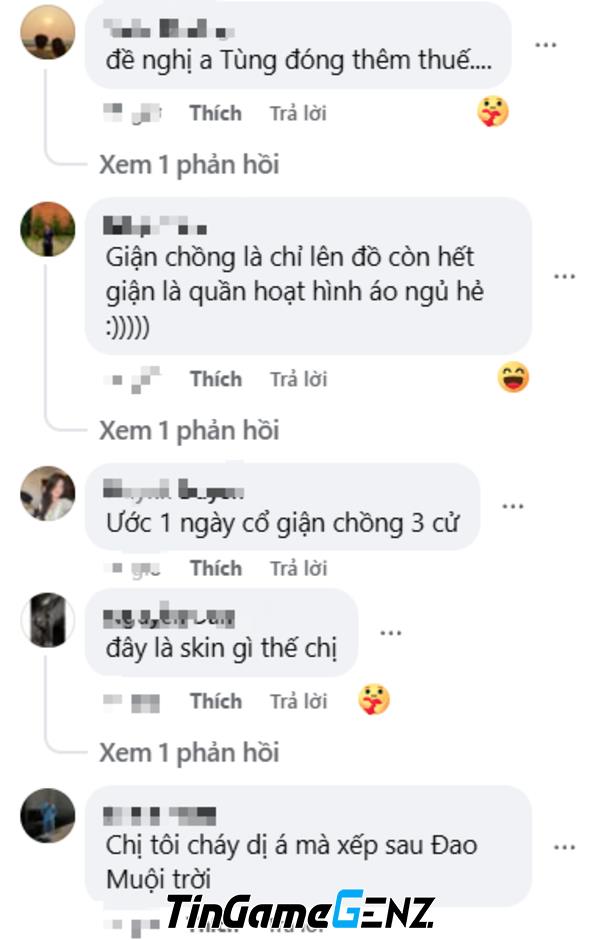Click care emoji reaction under the skin comment

374,700
